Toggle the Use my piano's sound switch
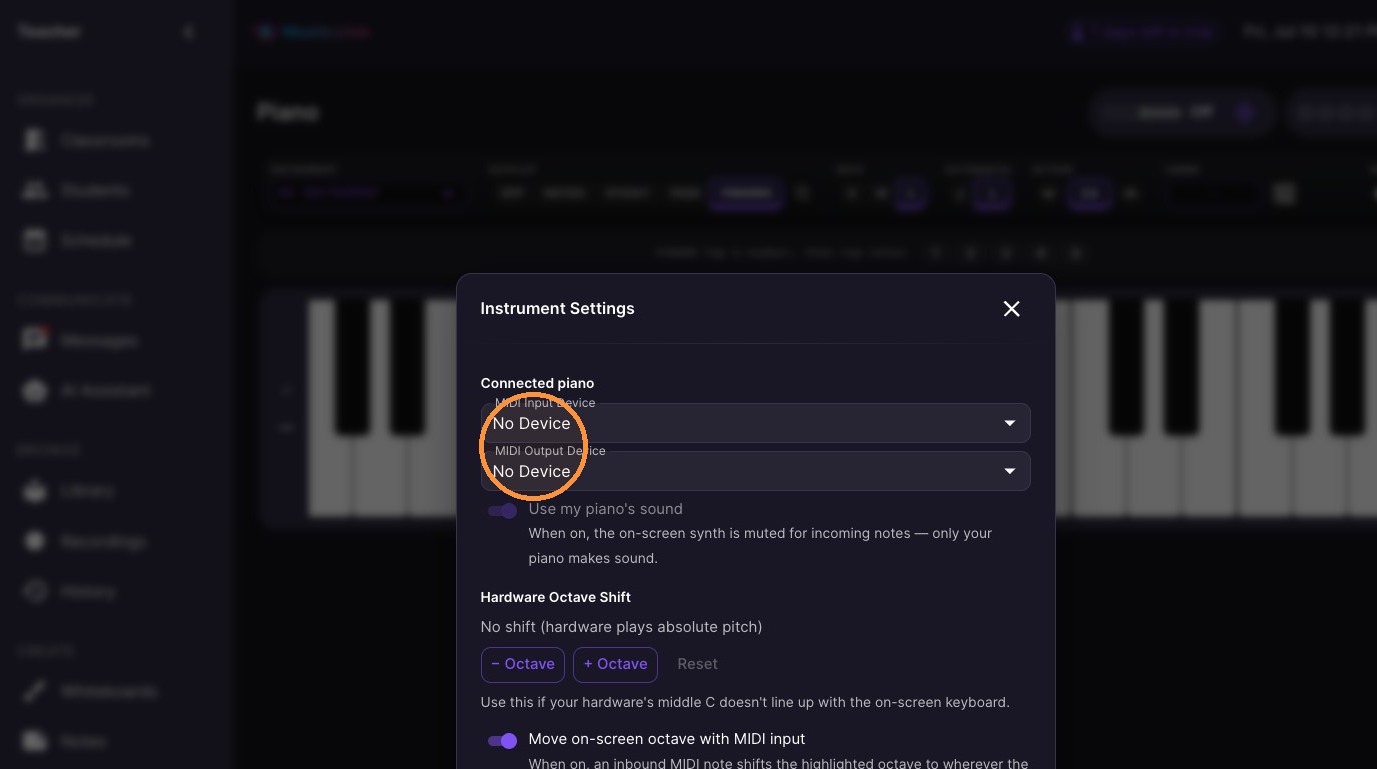Image resolution: width=1377 pixels, height=769 pixels. [502, 511]
